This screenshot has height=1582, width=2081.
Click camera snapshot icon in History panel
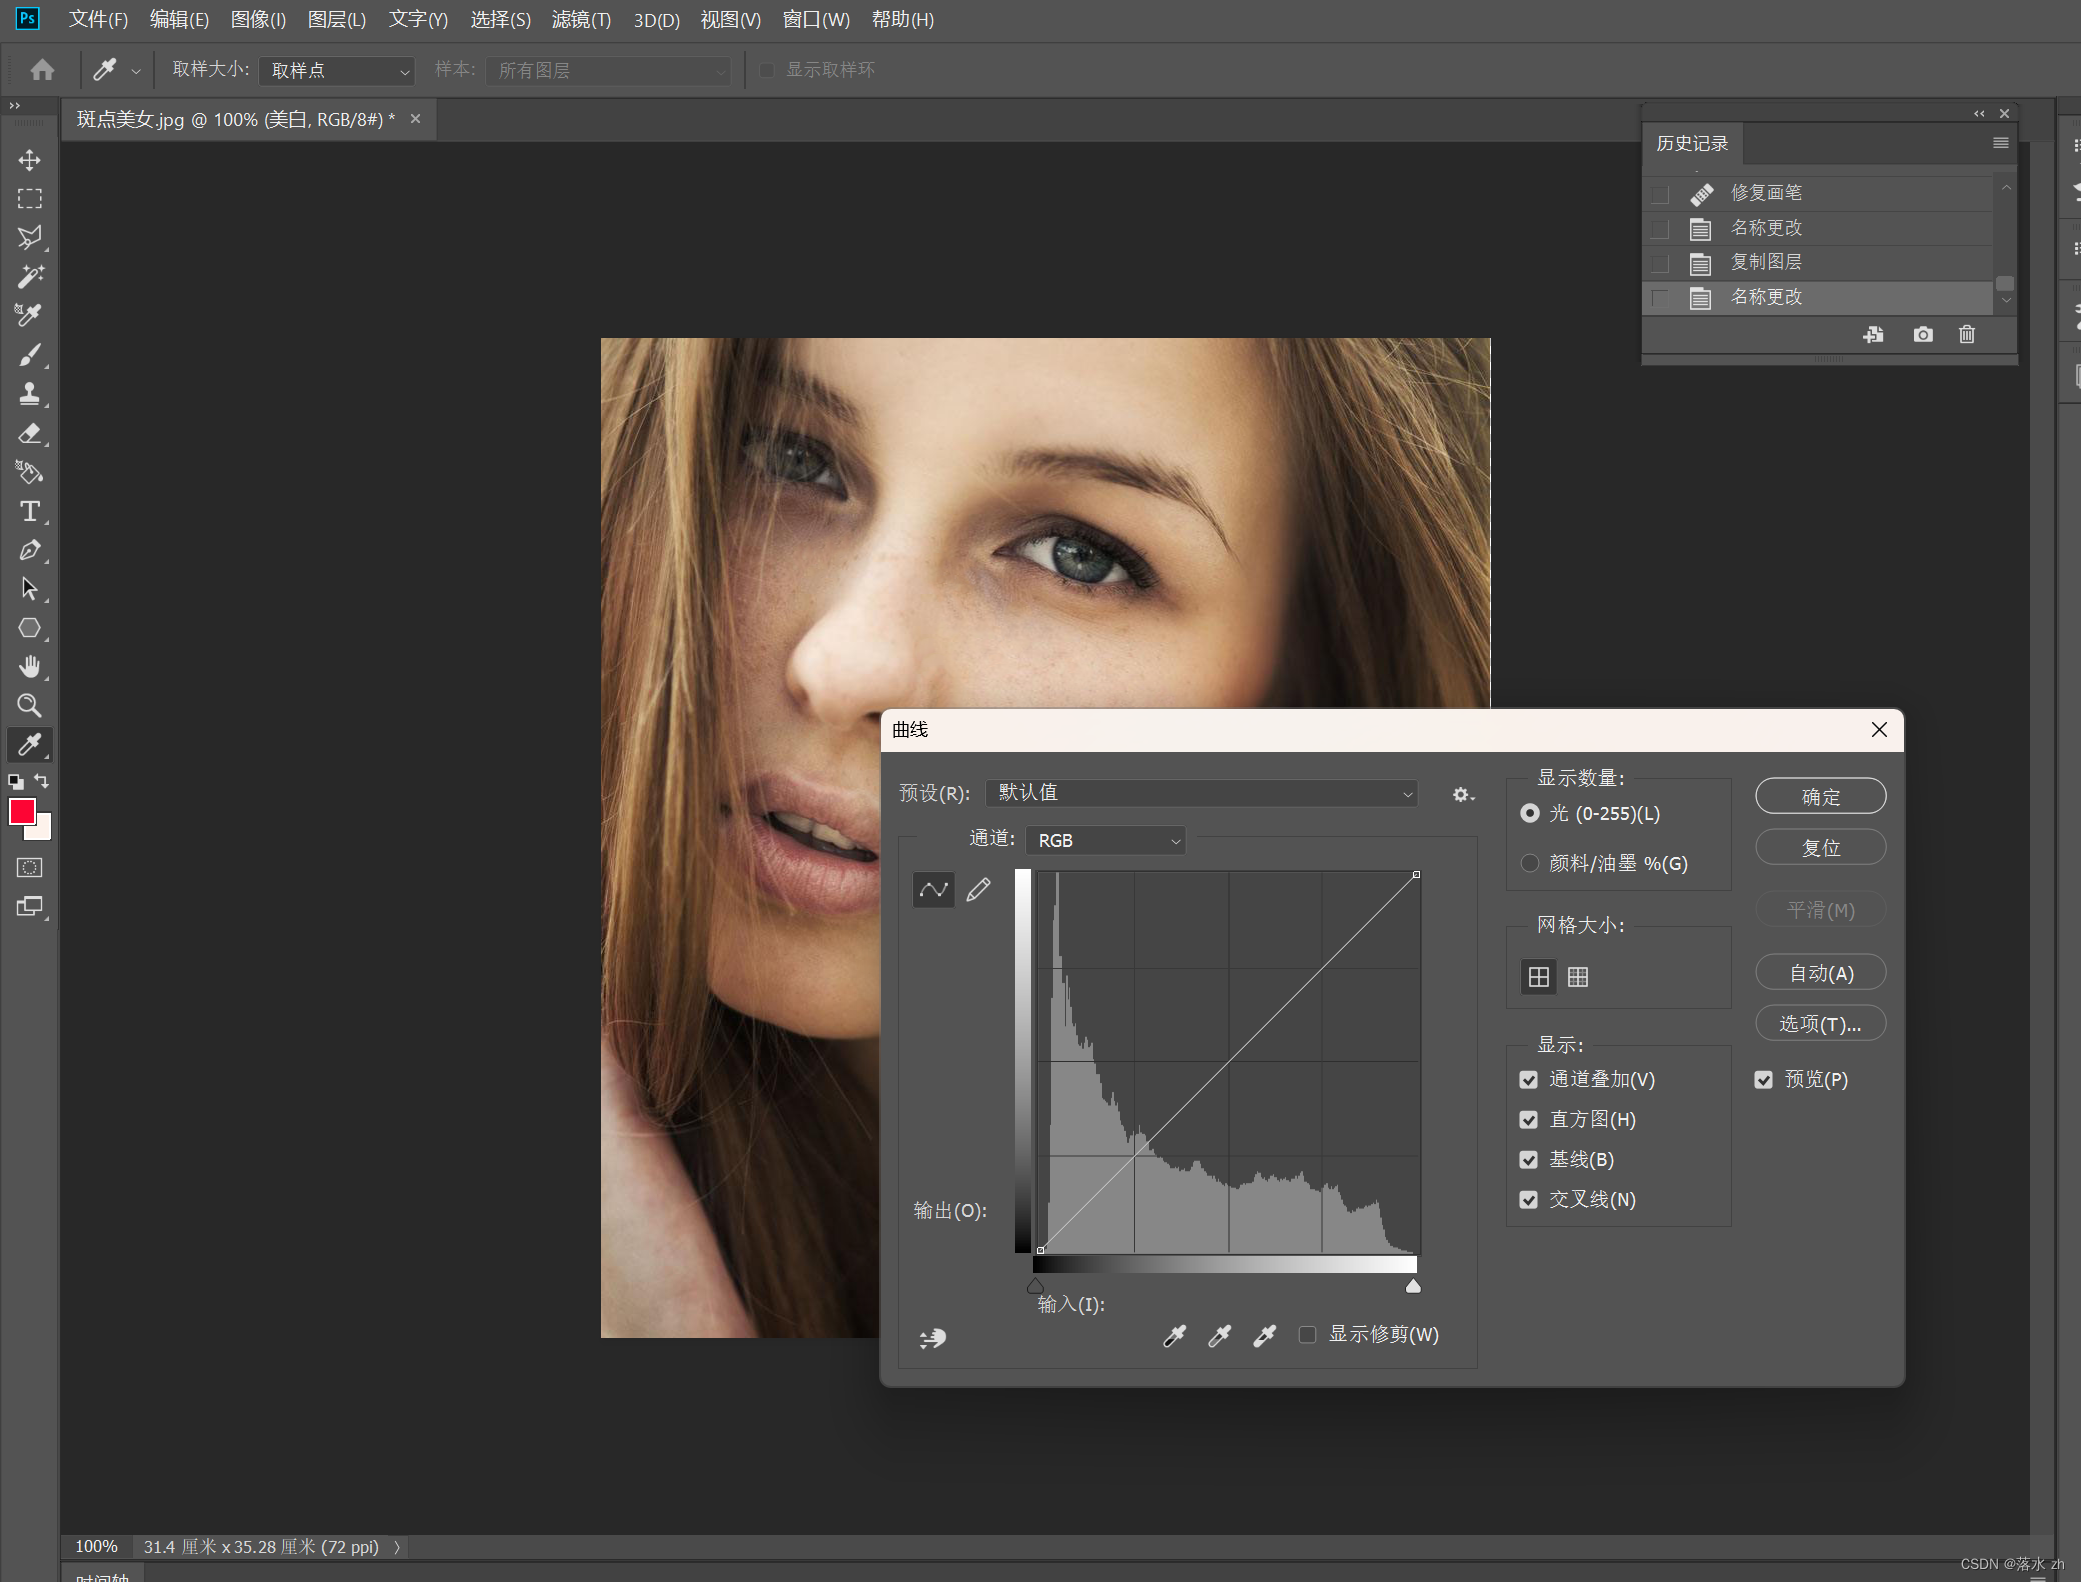pyautogui.click(x=1922, y=334)
